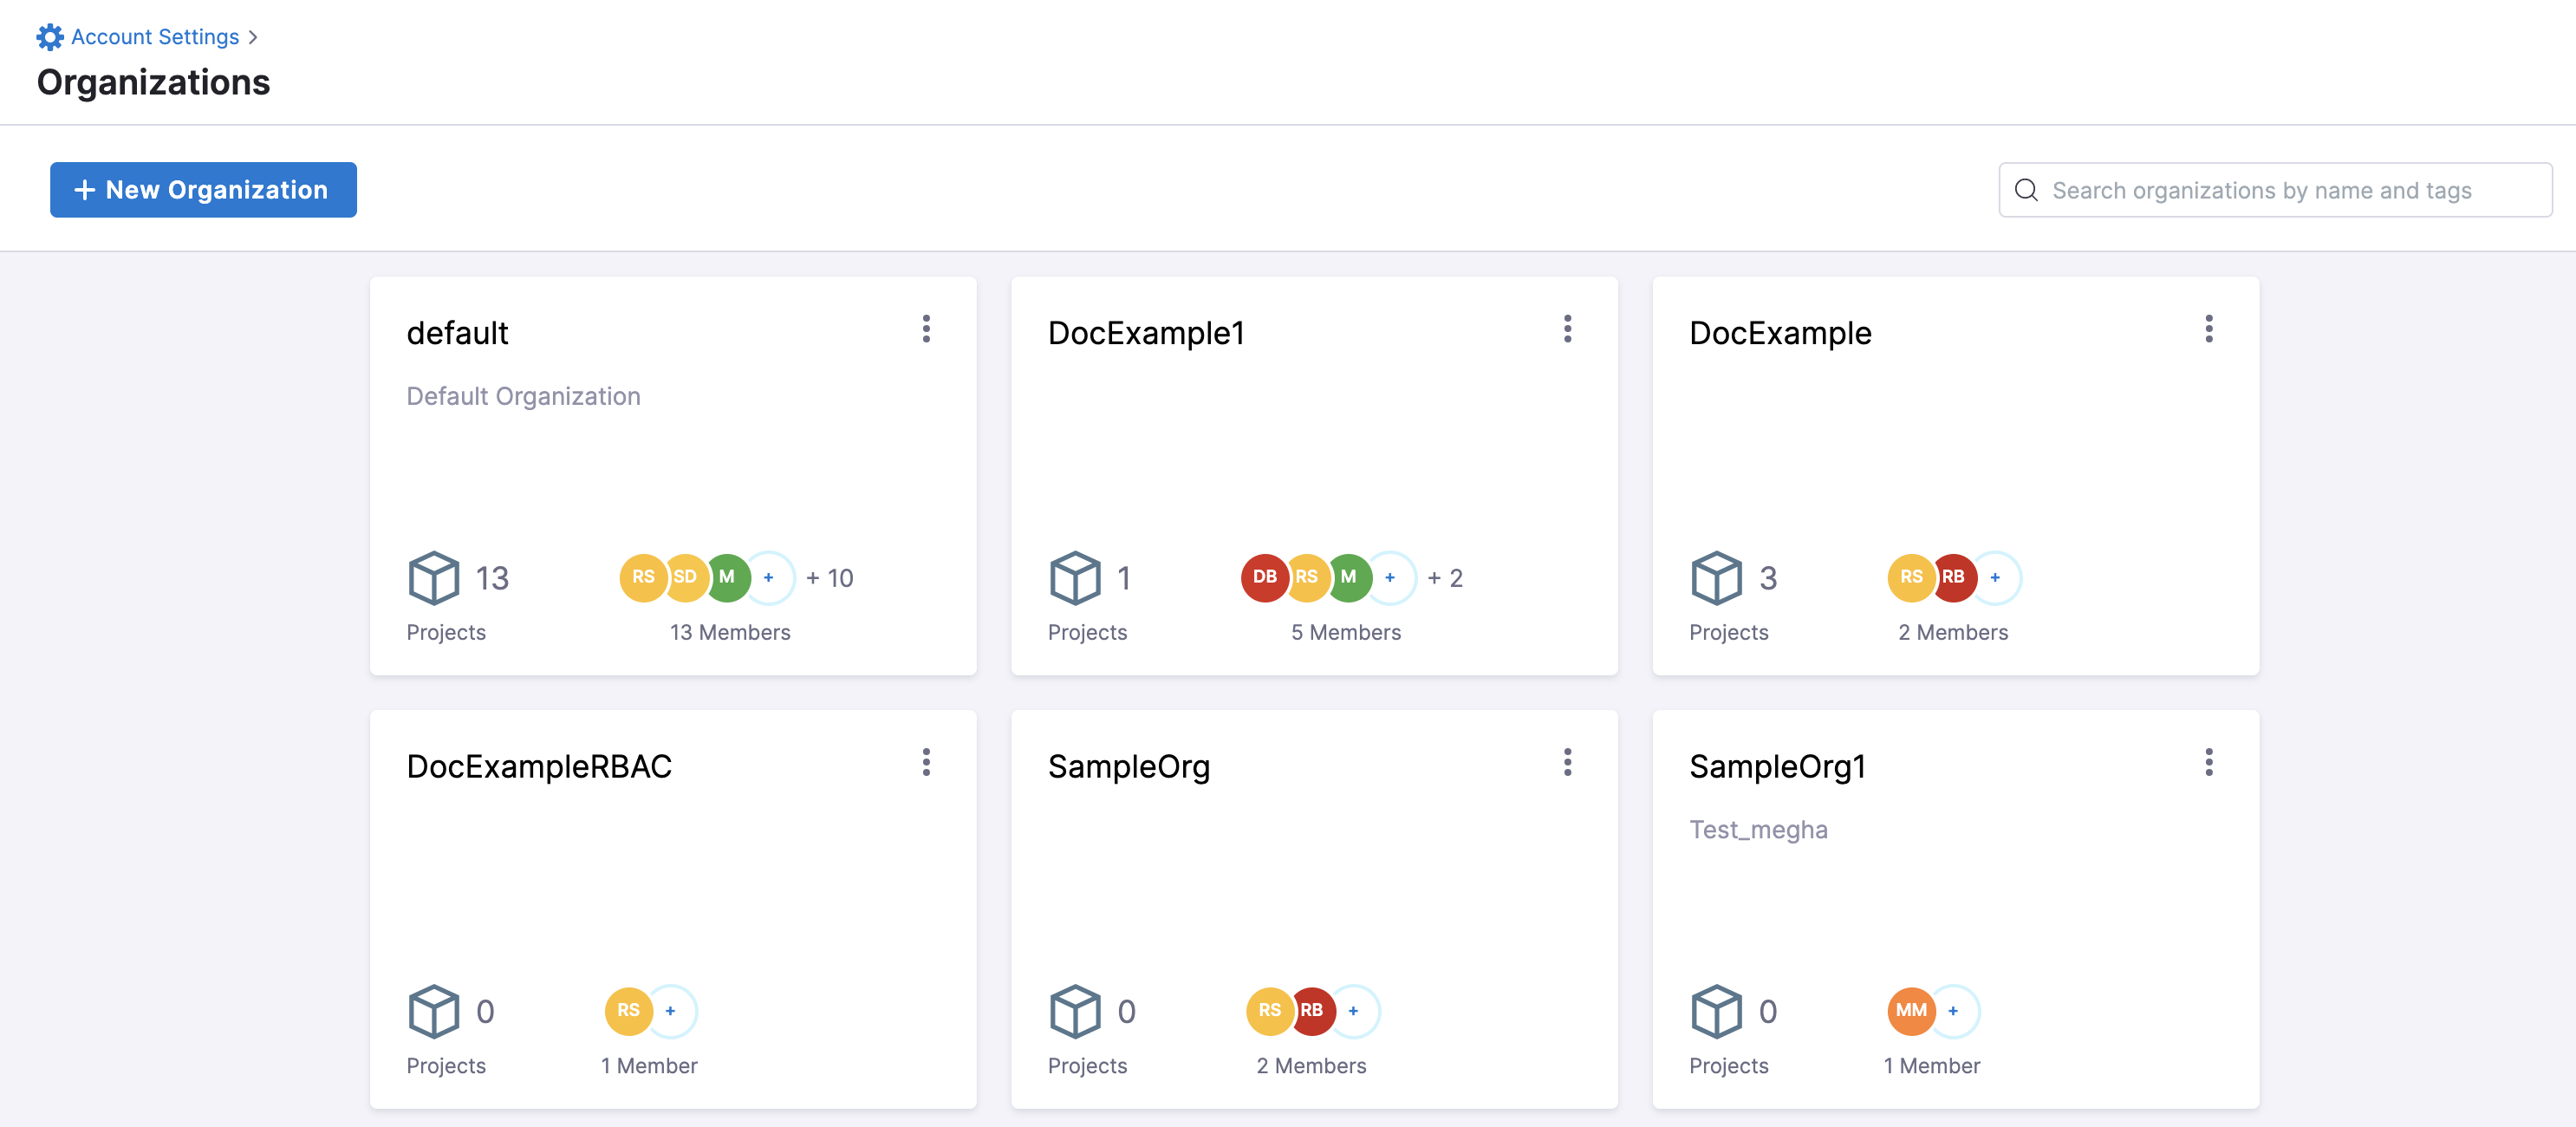This screenshot has width=2576, height=1127.
Task: Open the DocExampleRBAC organization title
Action: tap(539, 766)
